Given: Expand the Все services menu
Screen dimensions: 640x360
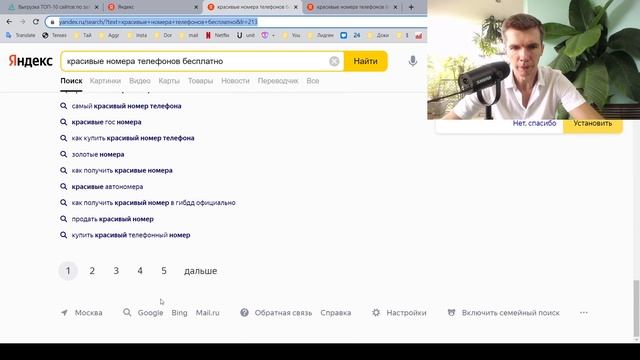Looking at the screenshot, I should click(313, 81).
